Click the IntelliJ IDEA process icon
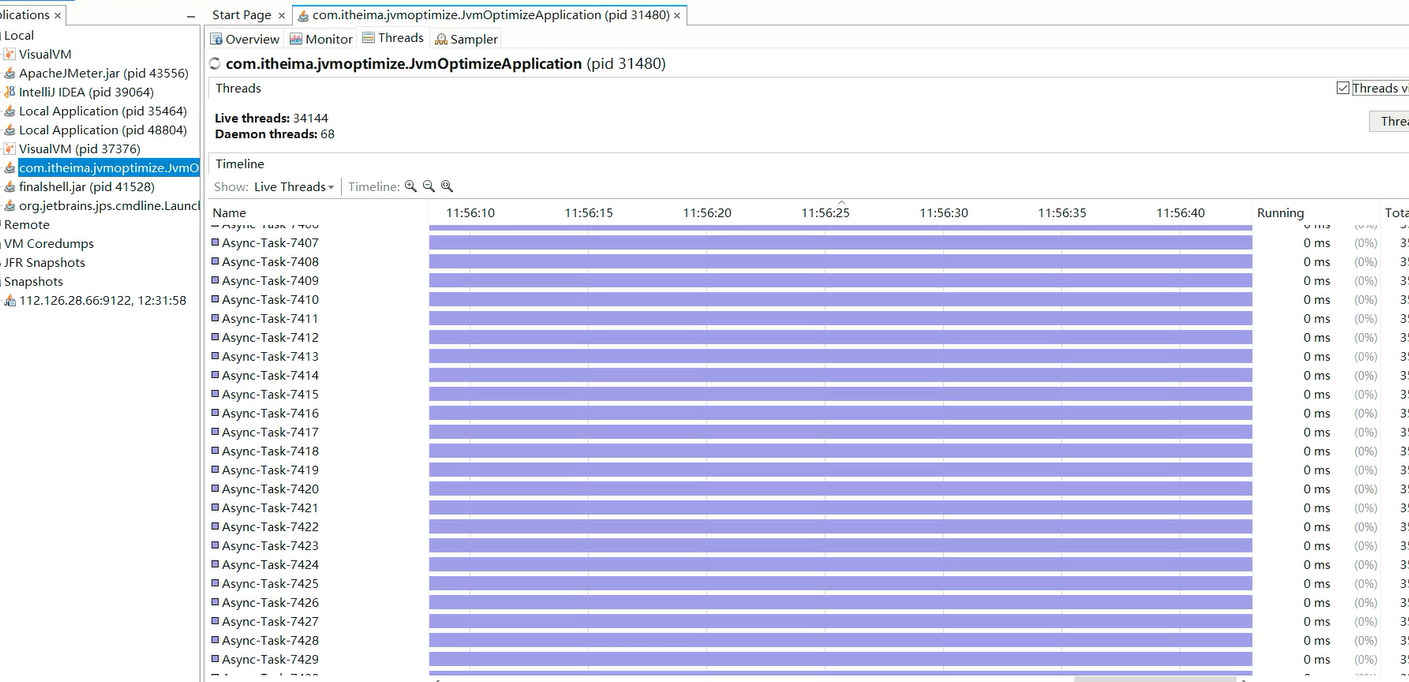 click(x=10, y=92)
